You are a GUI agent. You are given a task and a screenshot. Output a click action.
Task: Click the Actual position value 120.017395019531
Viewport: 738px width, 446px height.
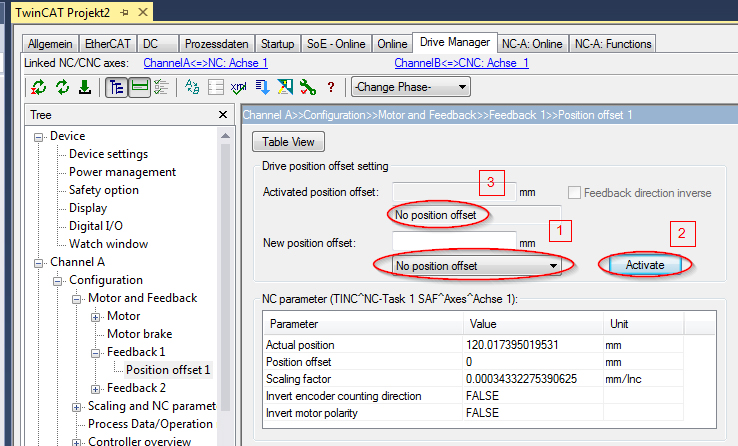(x=512, y=345)
